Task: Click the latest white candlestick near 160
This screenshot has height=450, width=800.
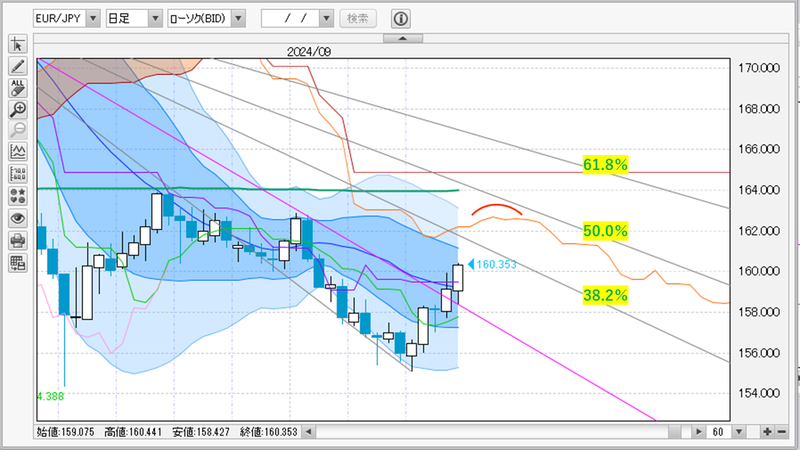Action: click(458, 278)
